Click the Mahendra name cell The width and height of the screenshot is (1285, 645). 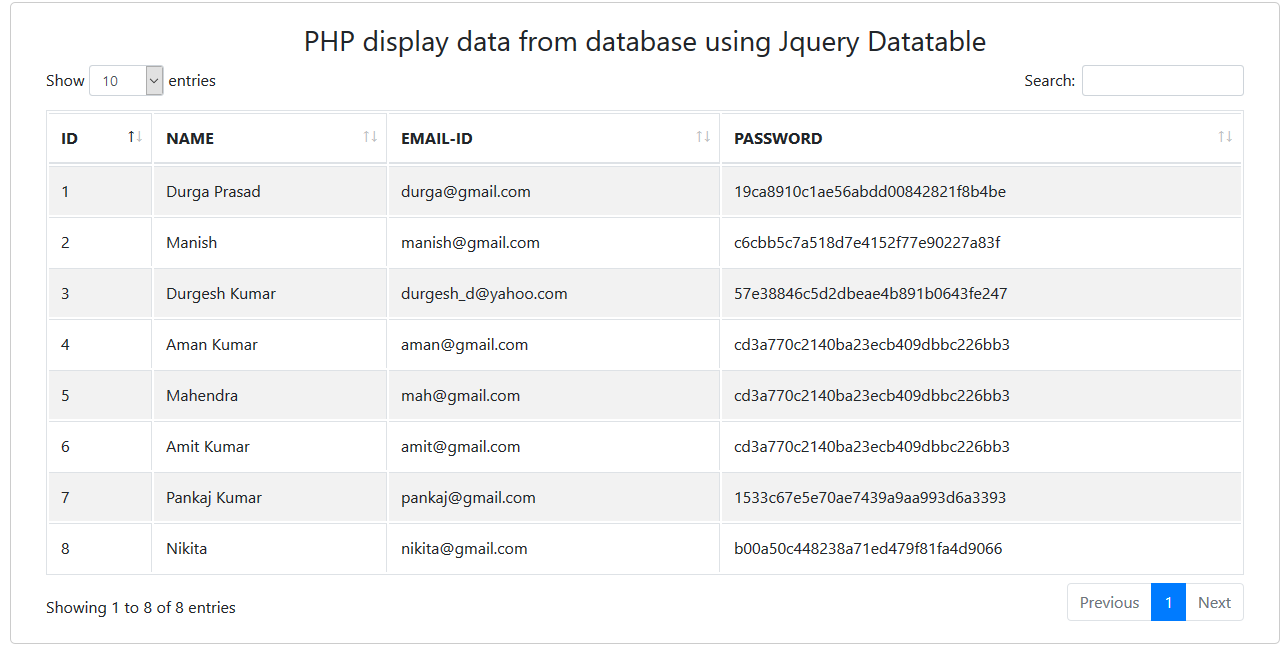click(x=202, y=396)
